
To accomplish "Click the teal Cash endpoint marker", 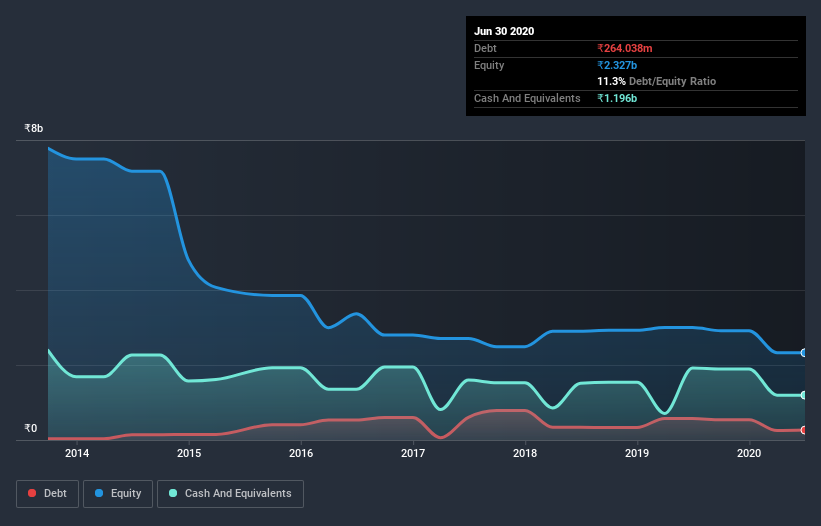I will pyautogui.click(x=804, y=395).
